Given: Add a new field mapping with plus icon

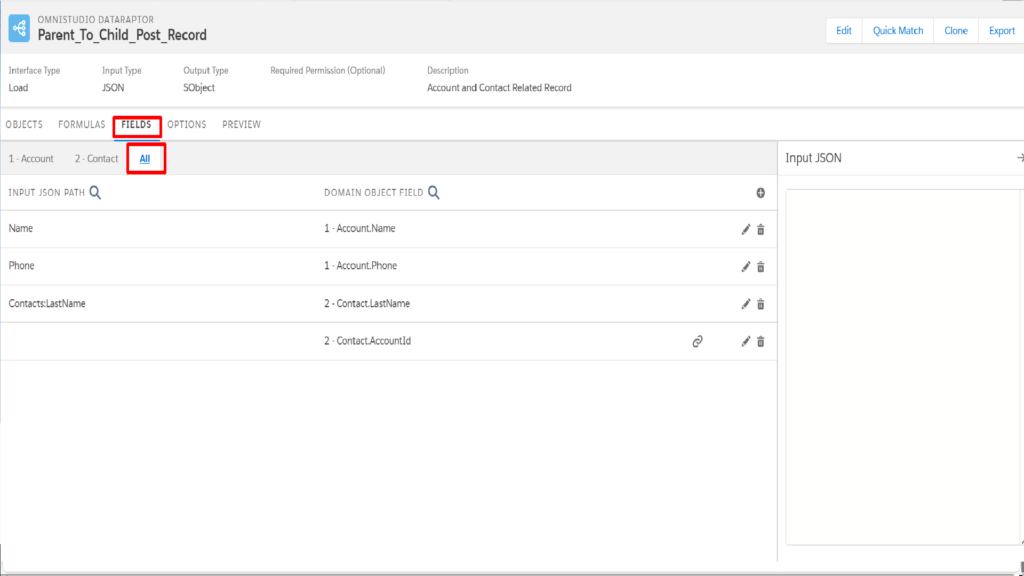Looking at the screenshot, I should tap(761, 193).
